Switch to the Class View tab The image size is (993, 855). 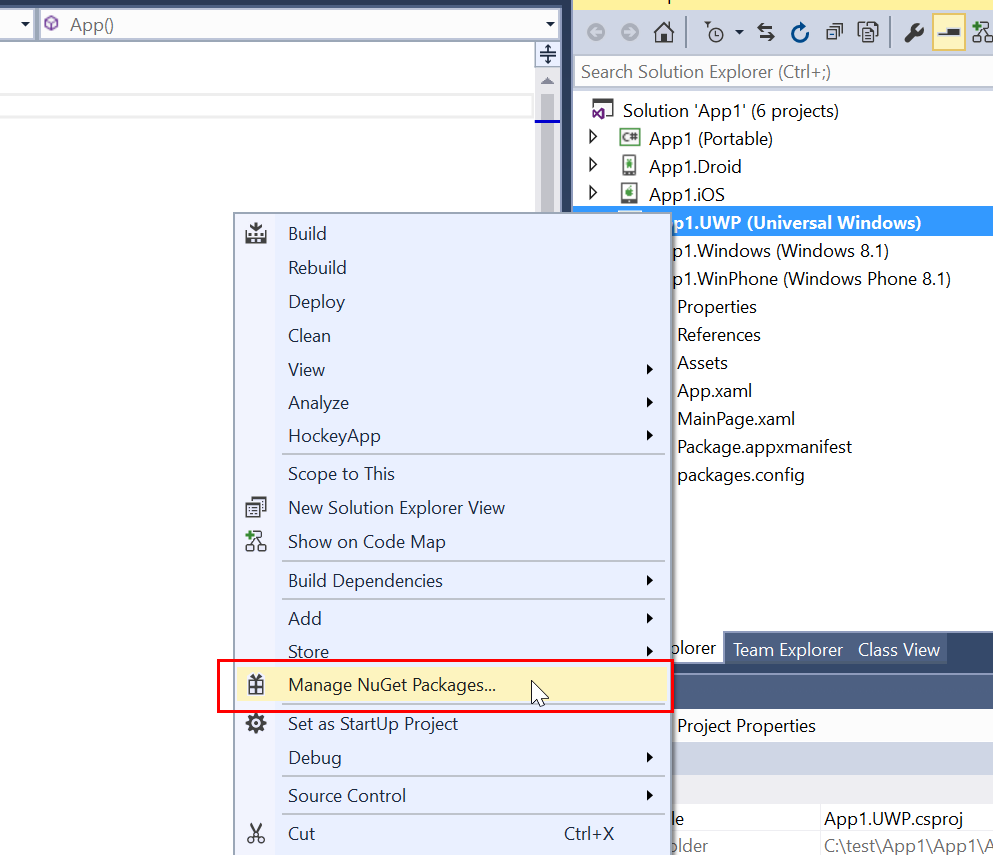coord(899,650)
